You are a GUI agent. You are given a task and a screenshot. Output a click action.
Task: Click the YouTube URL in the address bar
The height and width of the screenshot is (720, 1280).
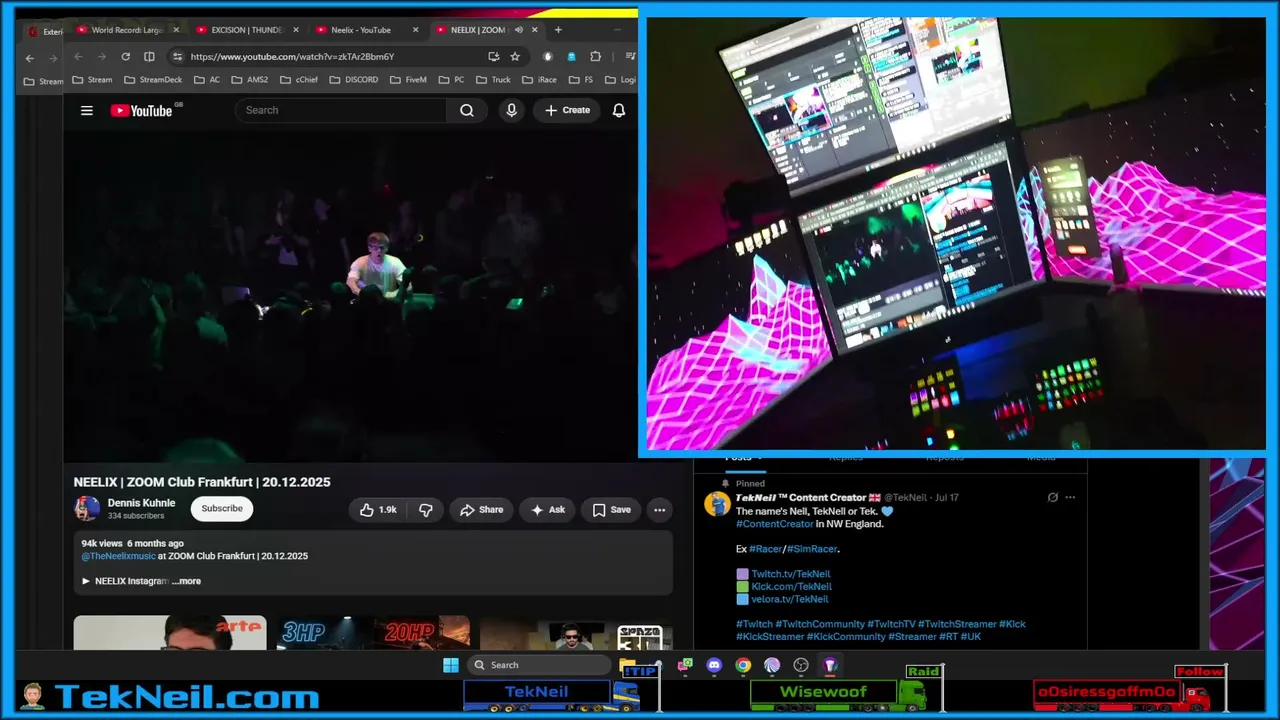(x=292, y=57)
